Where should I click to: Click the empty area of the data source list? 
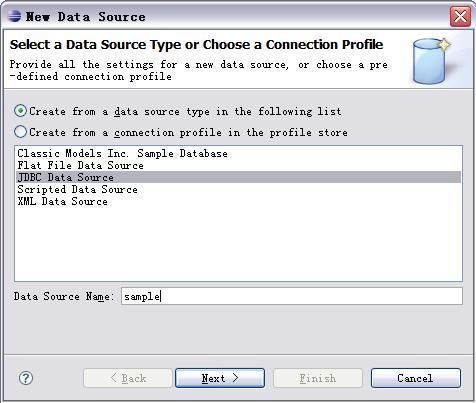click(238, 245)
